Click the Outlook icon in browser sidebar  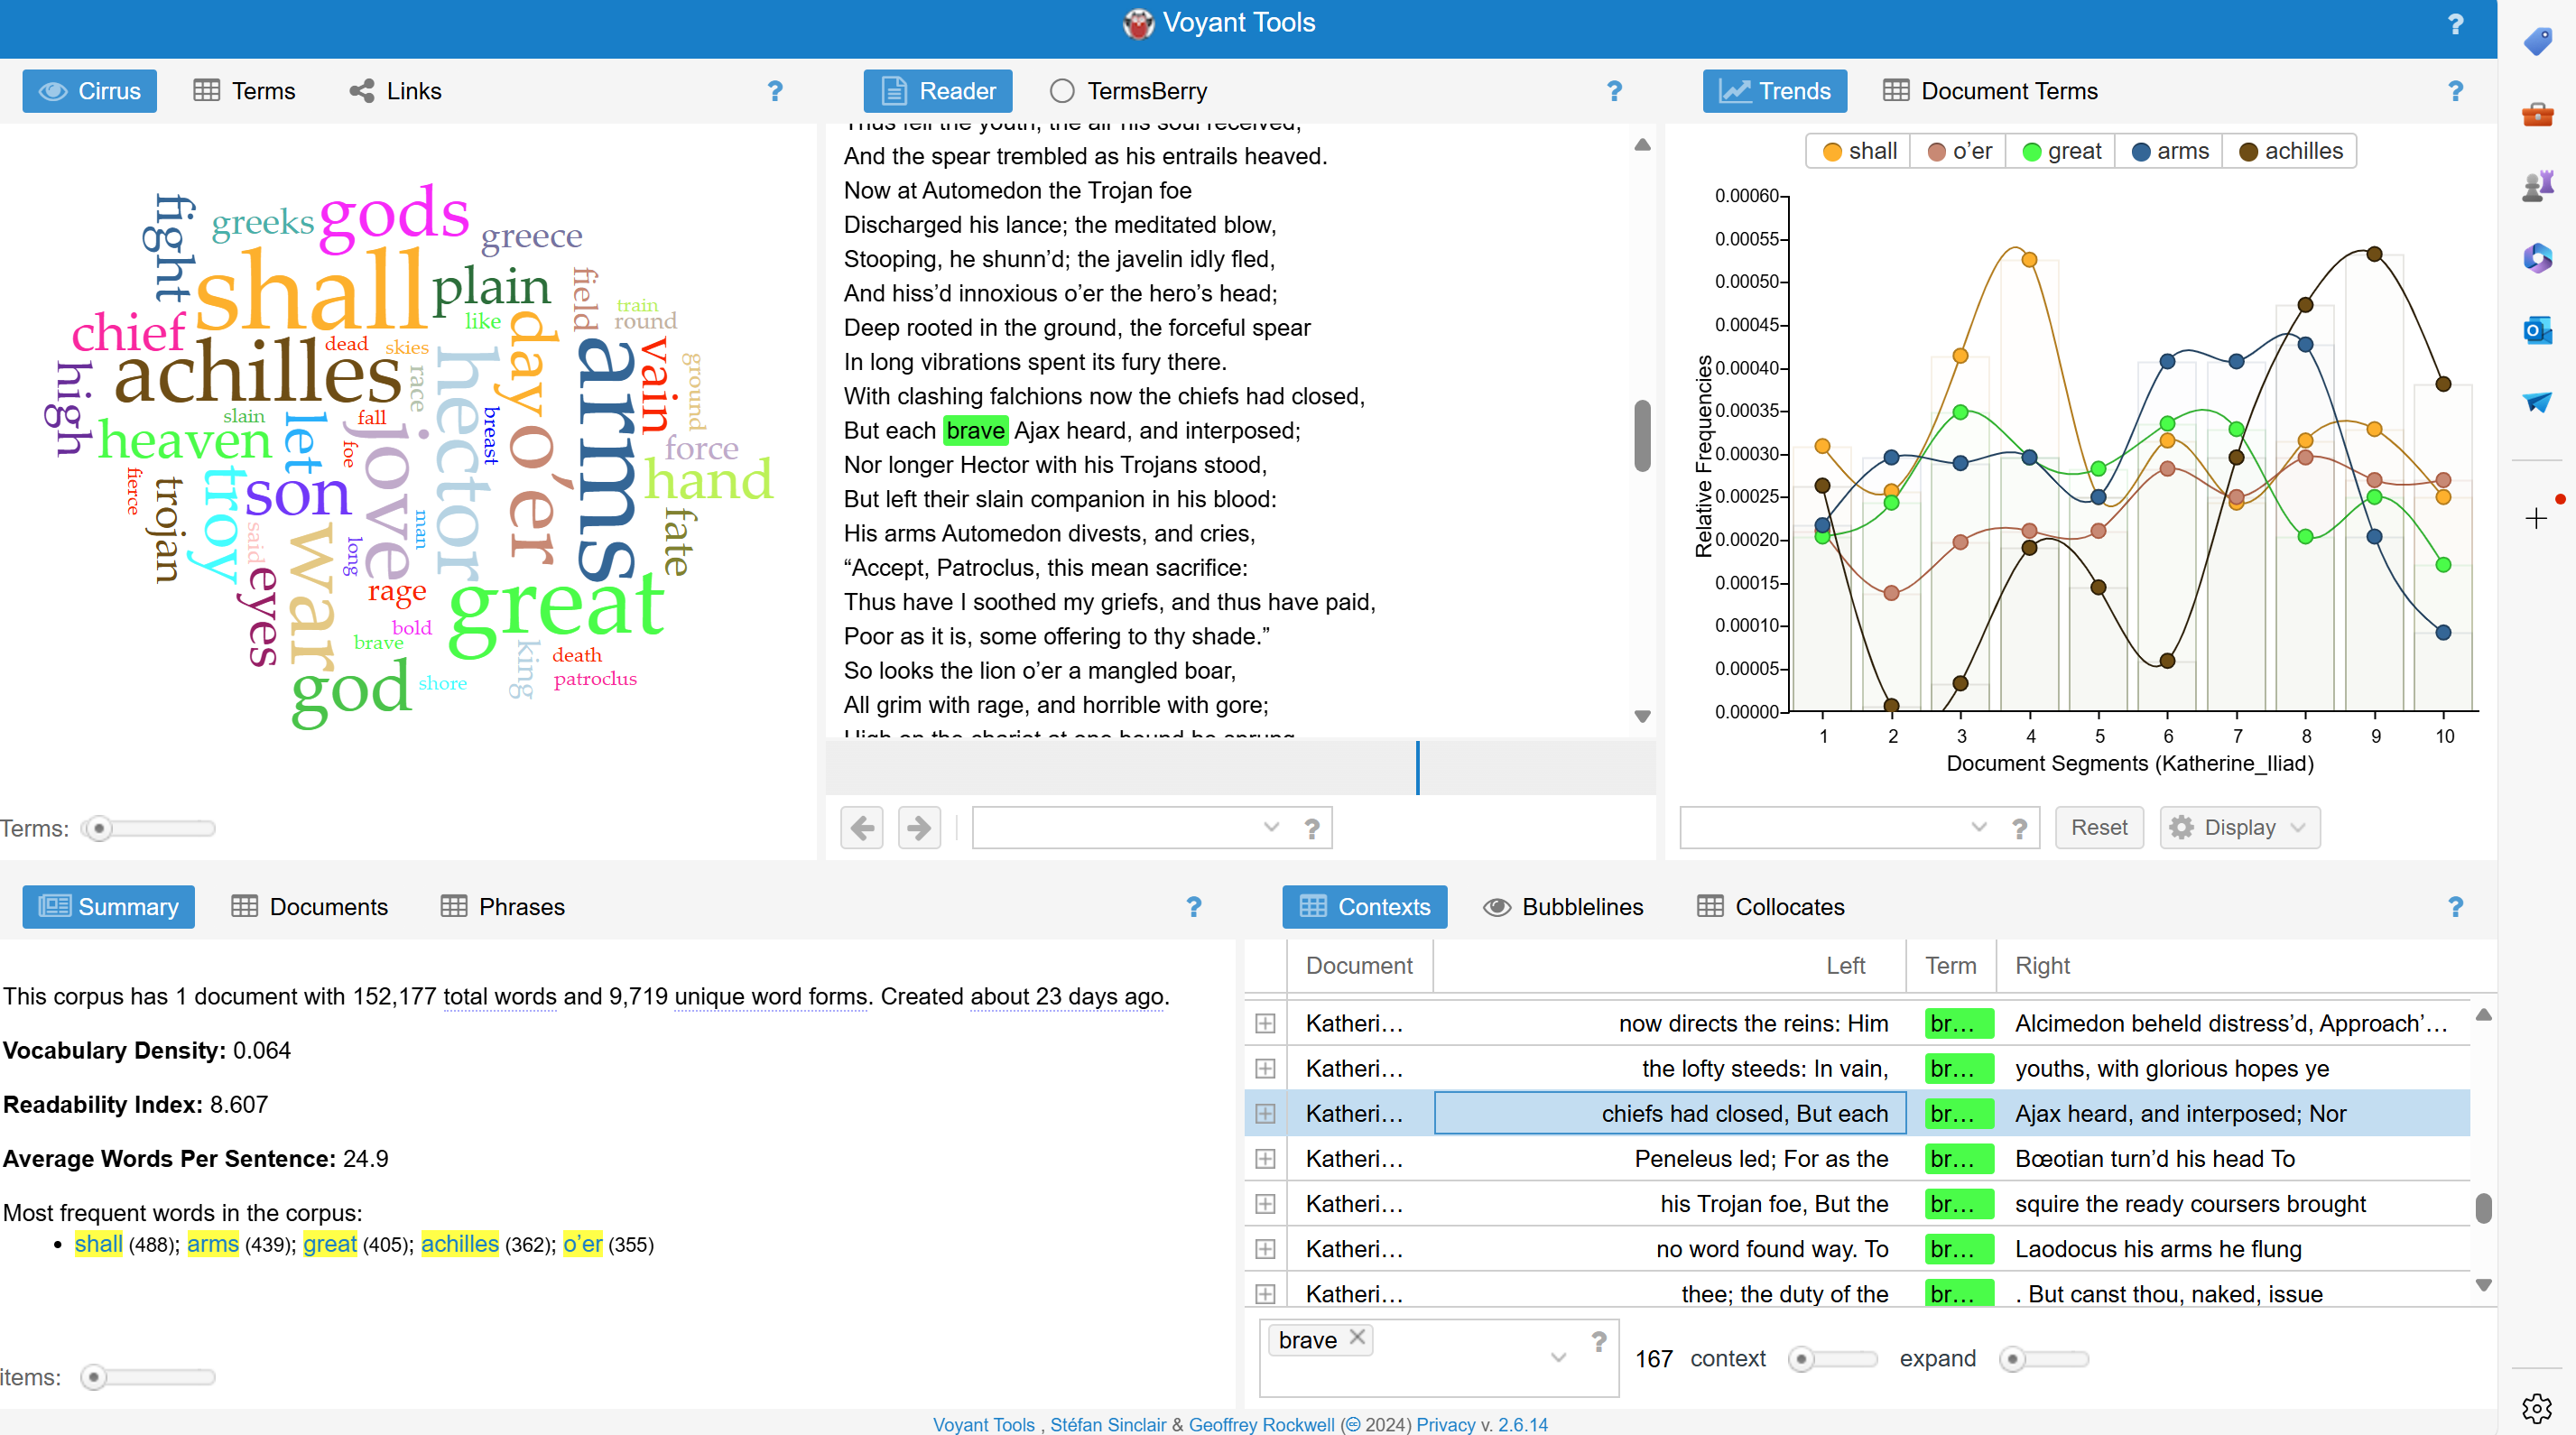click(2537, 331)
